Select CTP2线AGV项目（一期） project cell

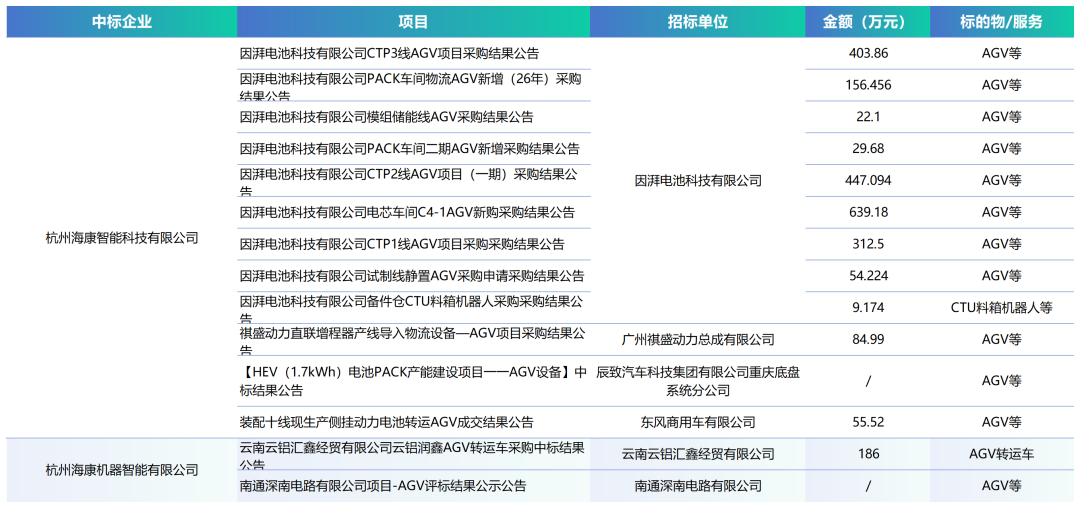pyautogui.click(x=413, y=180)
